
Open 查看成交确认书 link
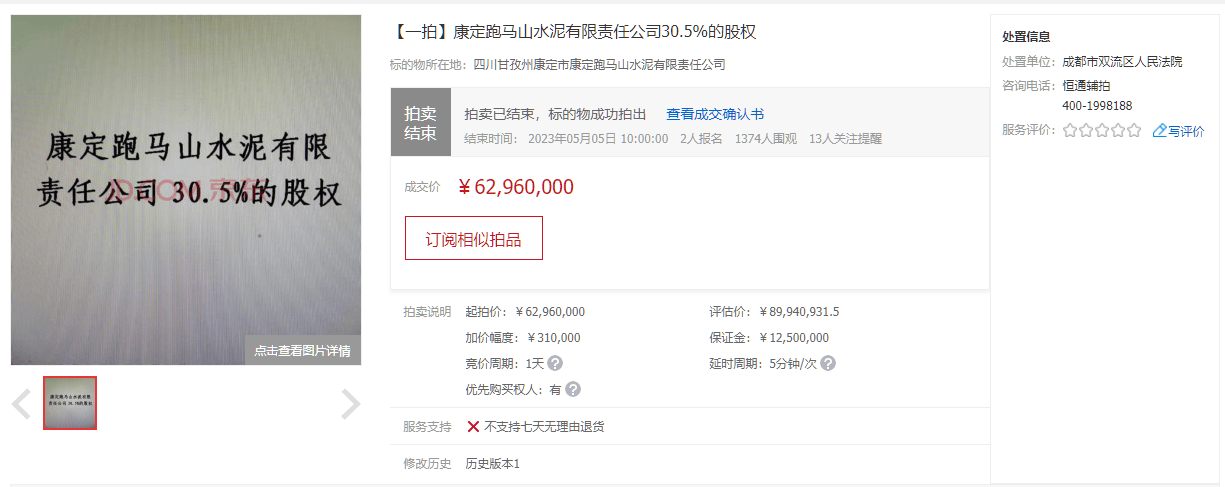[715, 115]
